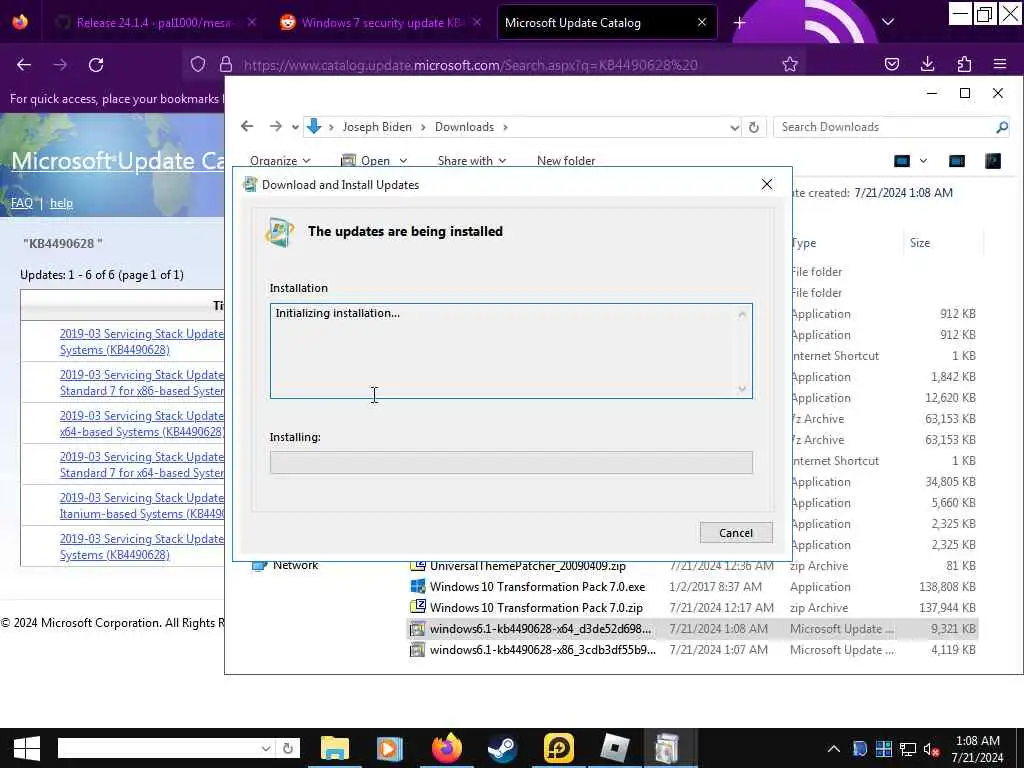Open the help link on the catalog page

click(x=61, y=203)
